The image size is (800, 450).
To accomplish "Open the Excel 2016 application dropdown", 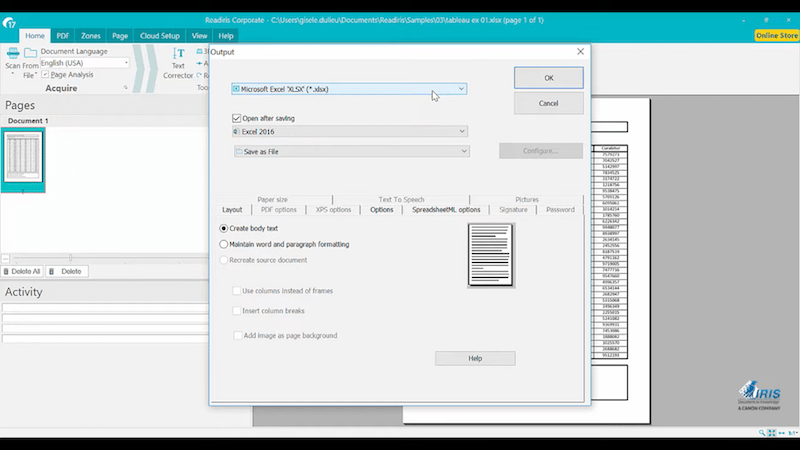I will [x=350, y=131].
